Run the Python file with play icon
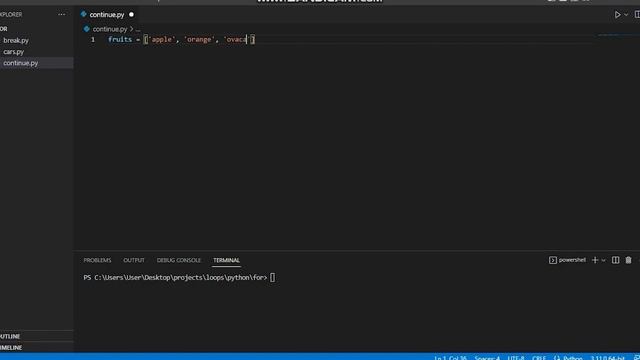The height and width of the screenshot is (360, 640). (617, 15)
